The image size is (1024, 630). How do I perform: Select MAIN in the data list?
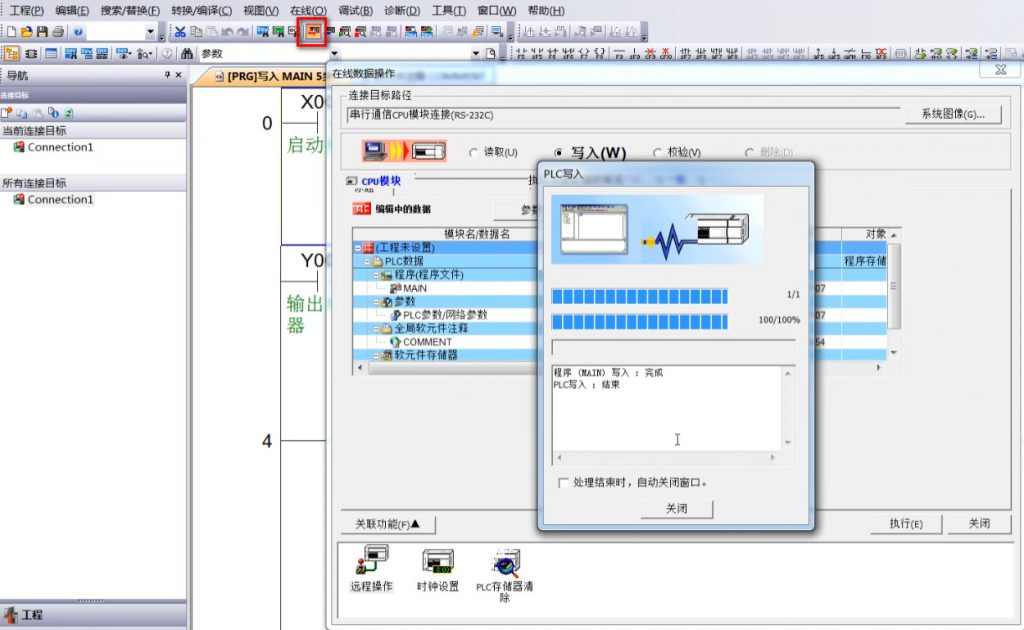click(x=415, y=288)
